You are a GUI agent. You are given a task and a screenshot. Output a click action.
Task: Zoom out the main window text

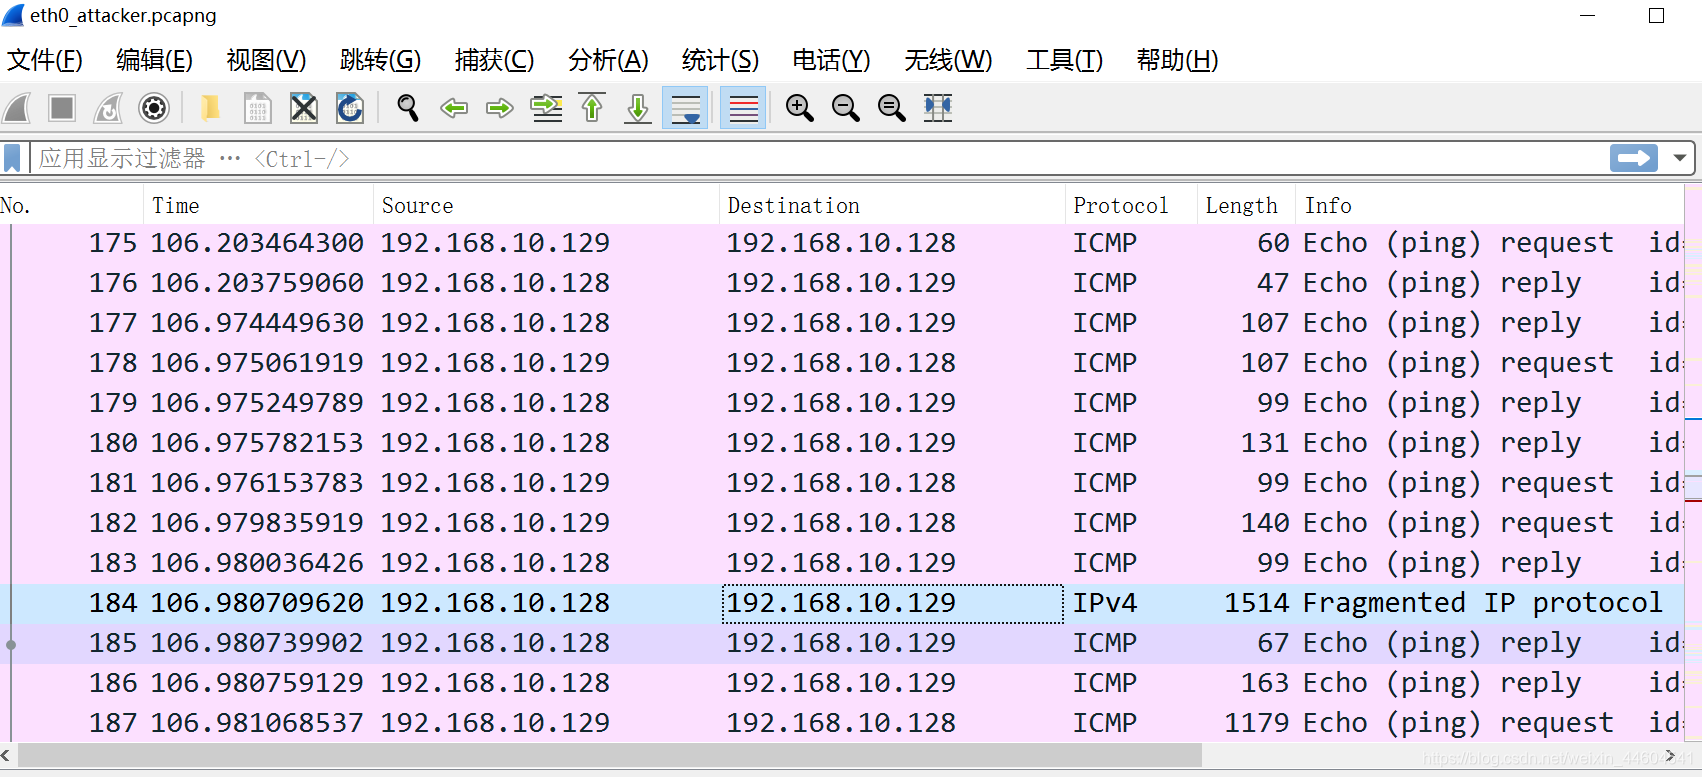846,107
